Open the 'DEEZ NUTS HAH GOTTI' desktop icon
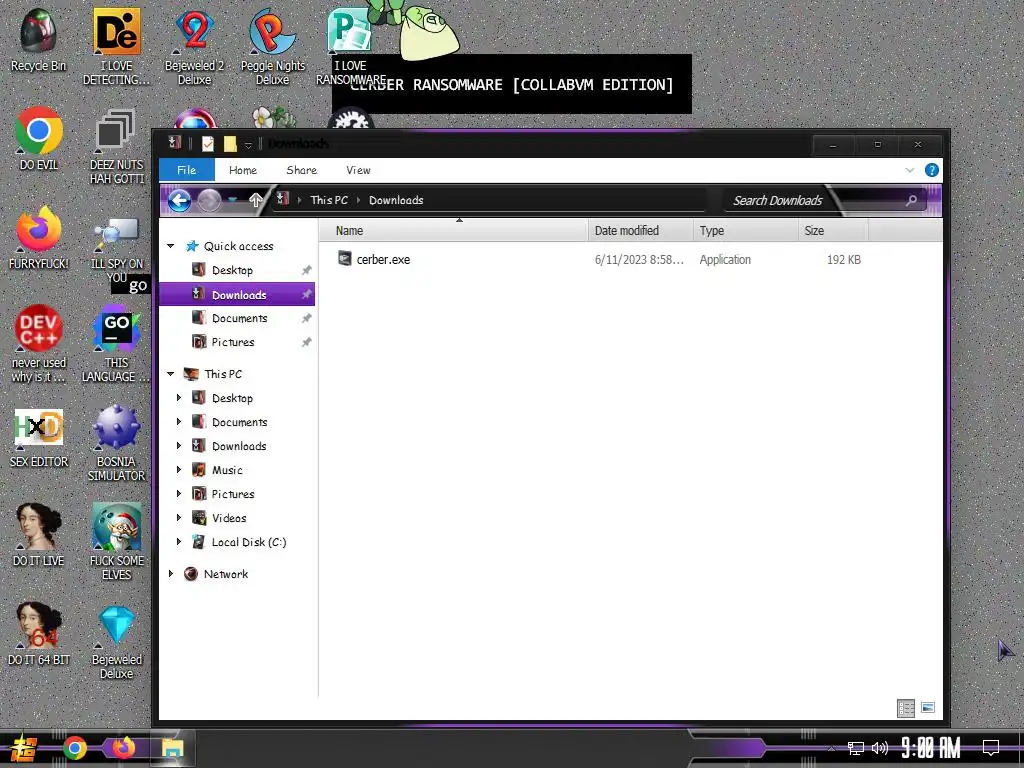The width and height of the screenshot is (1024, 768). 116,145
